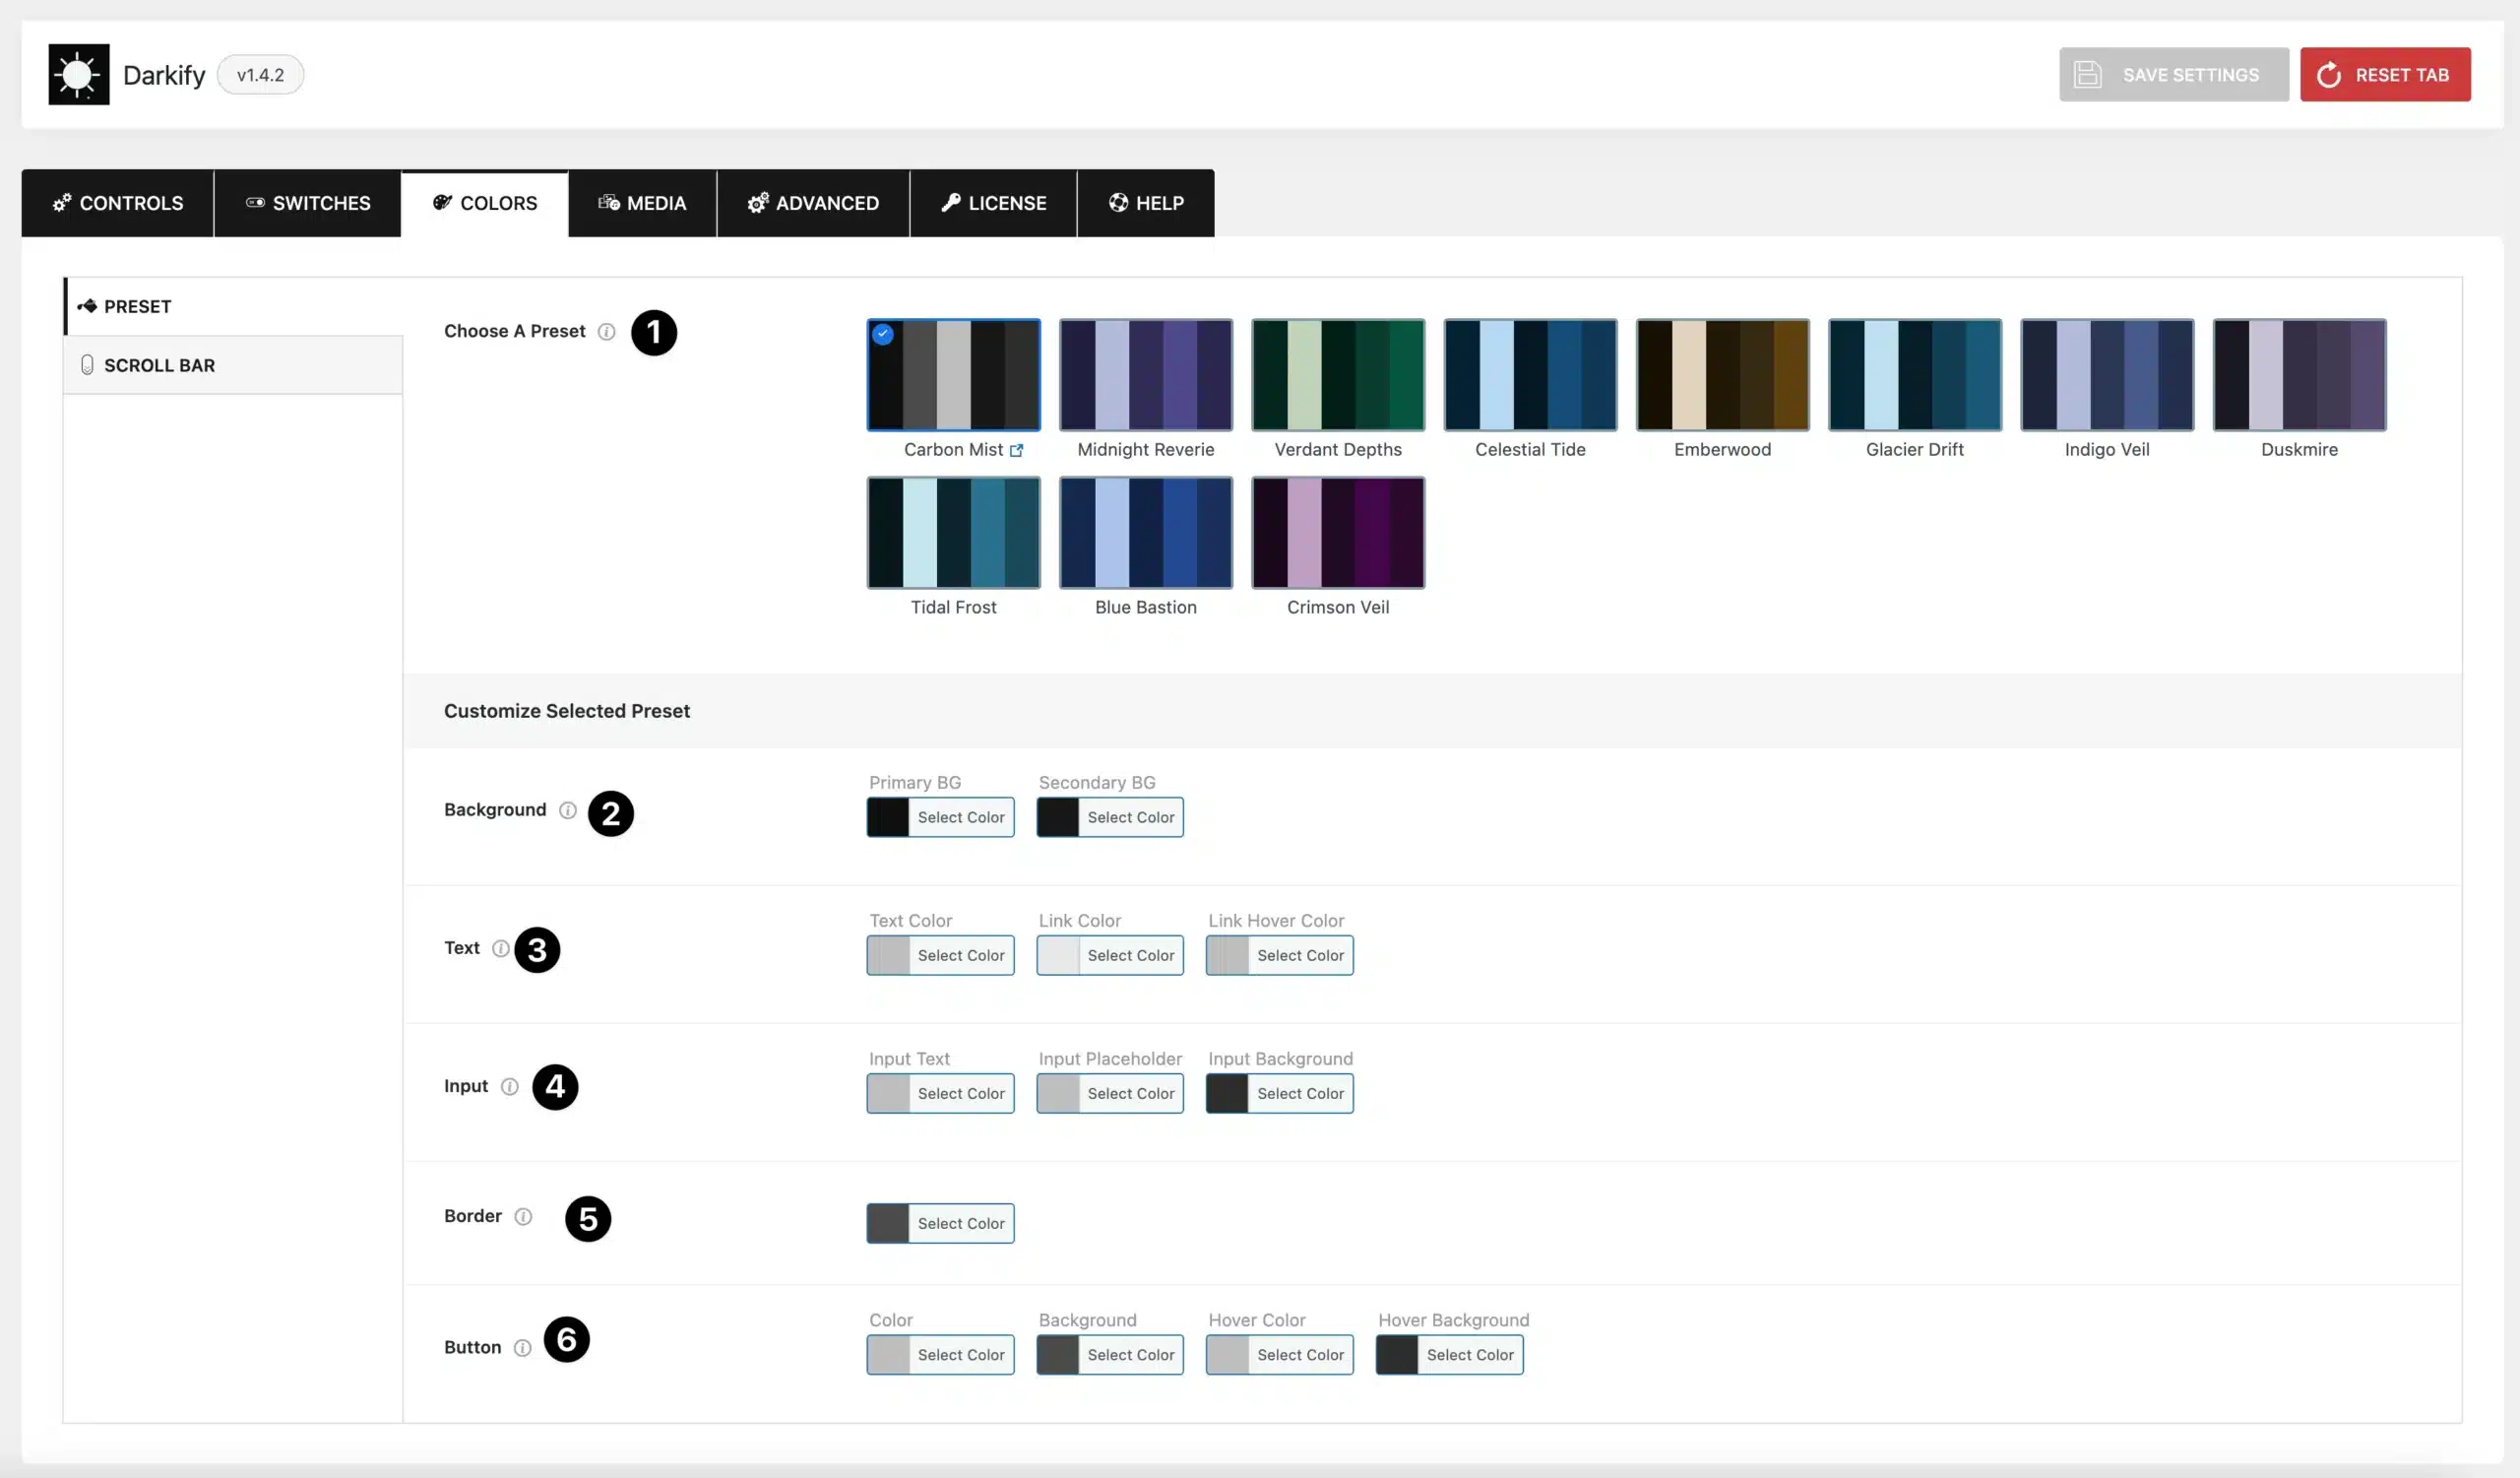The width and height of the screenshot is (2520, 1478).
Task: Click the Reset Tab button
Action: point(2385,74)
